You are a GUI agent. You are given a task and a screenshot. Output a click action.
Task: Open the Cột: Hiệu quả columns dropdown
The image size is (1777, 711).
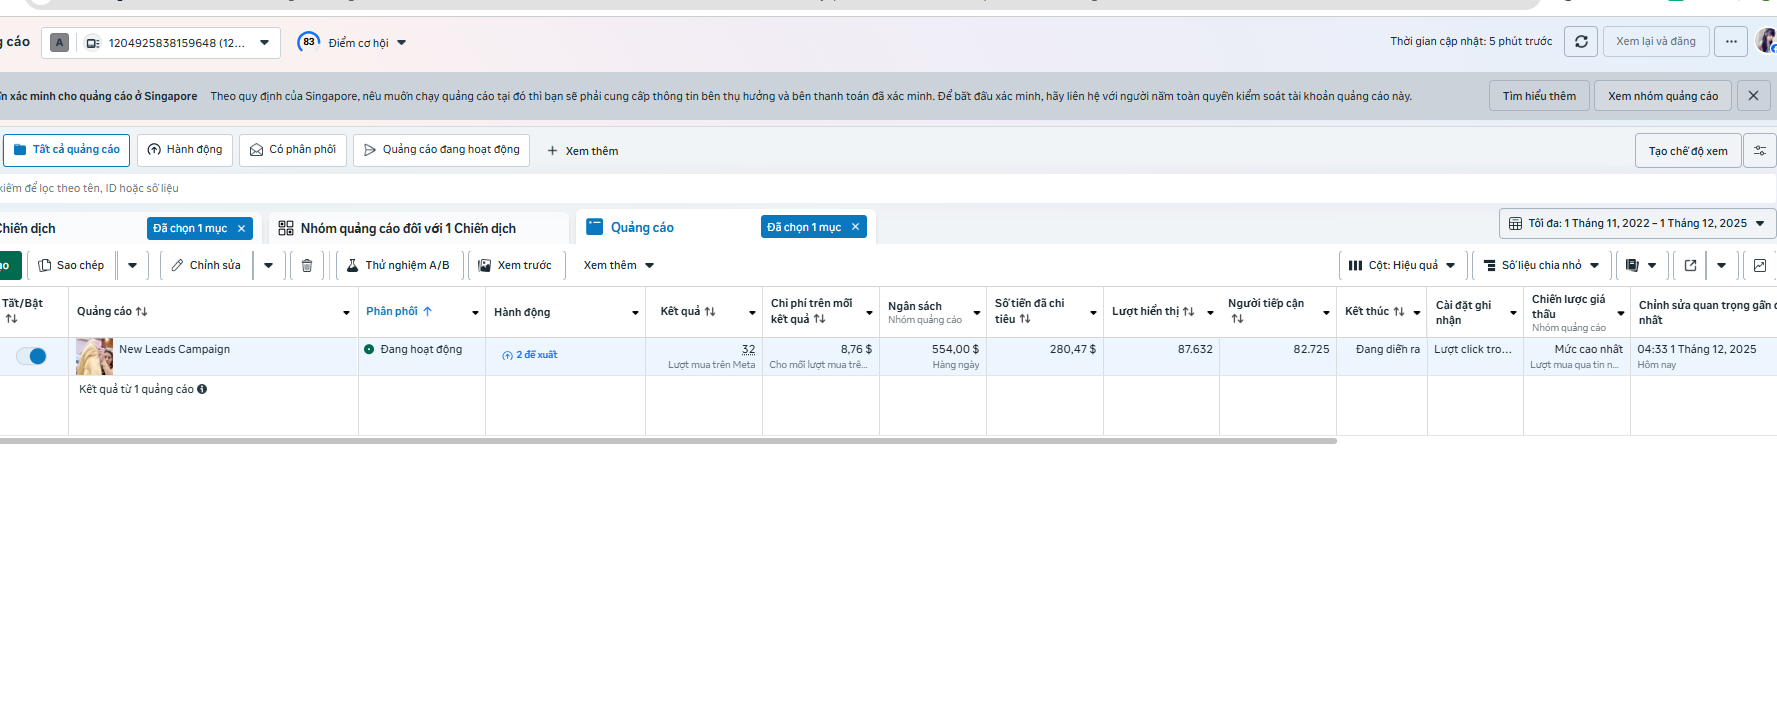point(1402,265)
